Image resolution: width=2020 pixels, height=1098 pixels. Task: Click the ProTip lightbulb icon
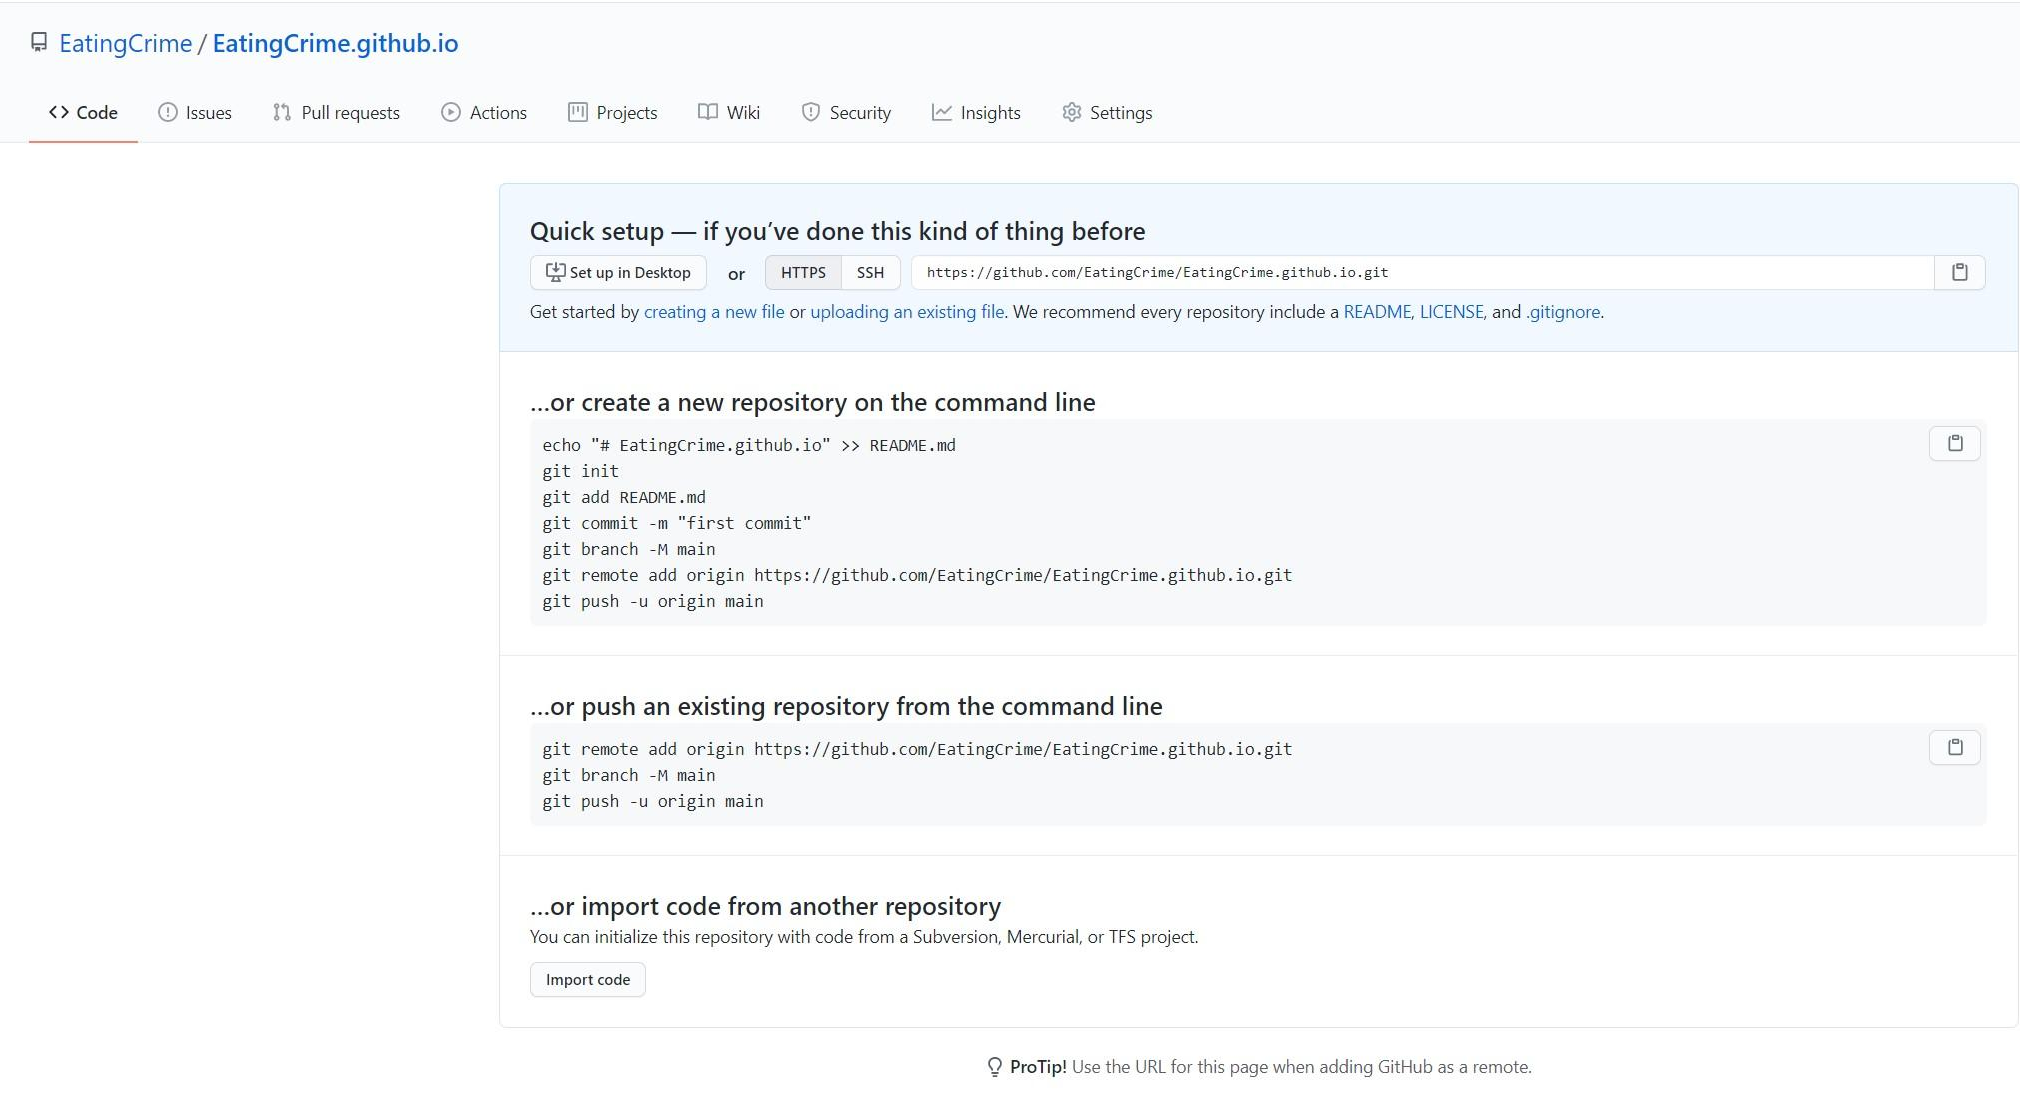pos(994,1067)
